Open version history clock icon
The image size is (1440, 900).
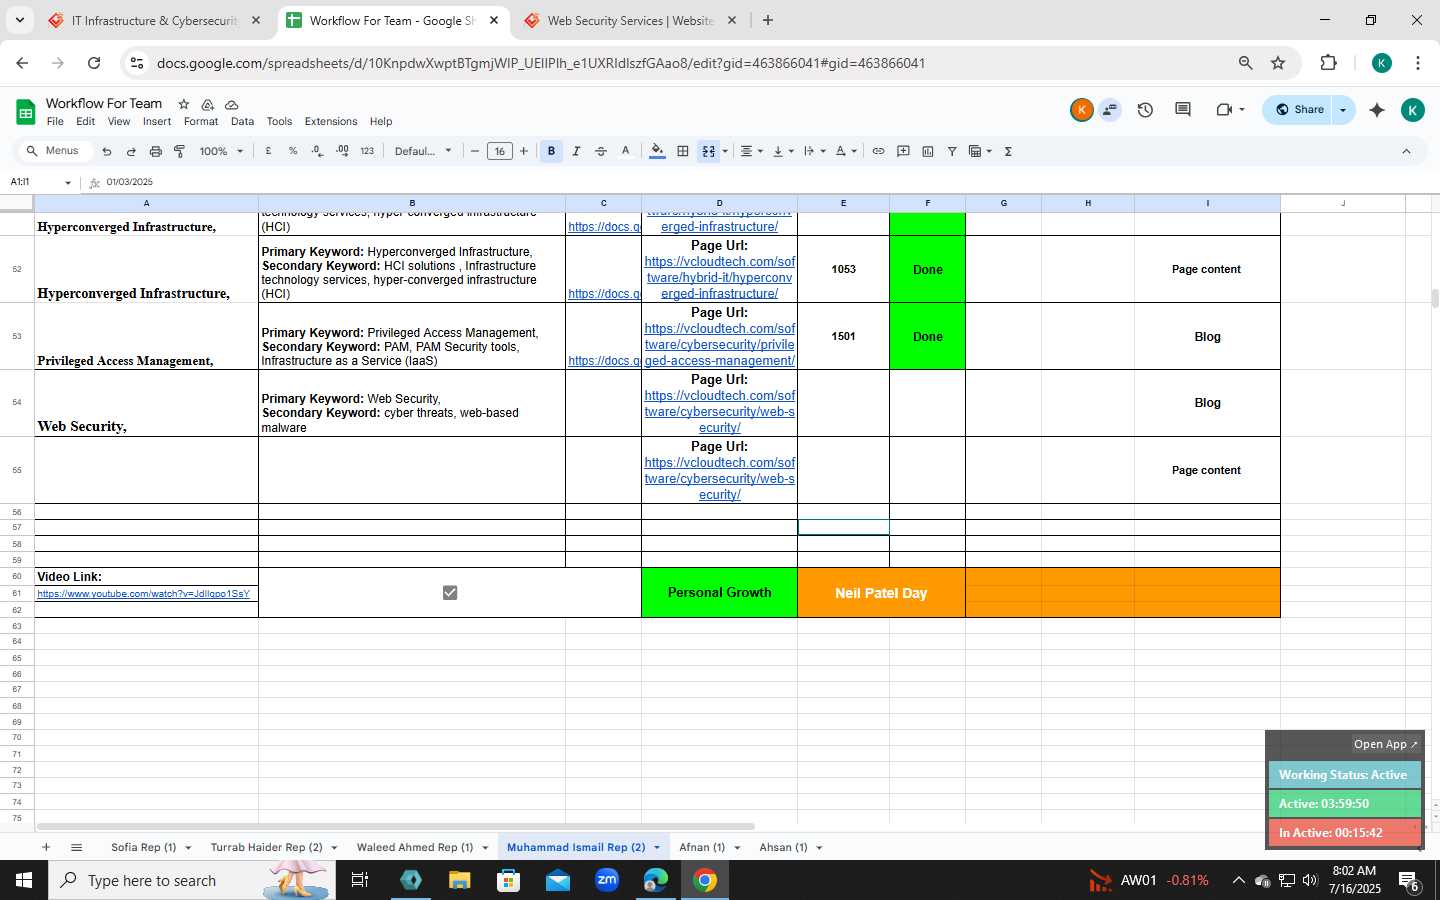[x=1145, y=110]
